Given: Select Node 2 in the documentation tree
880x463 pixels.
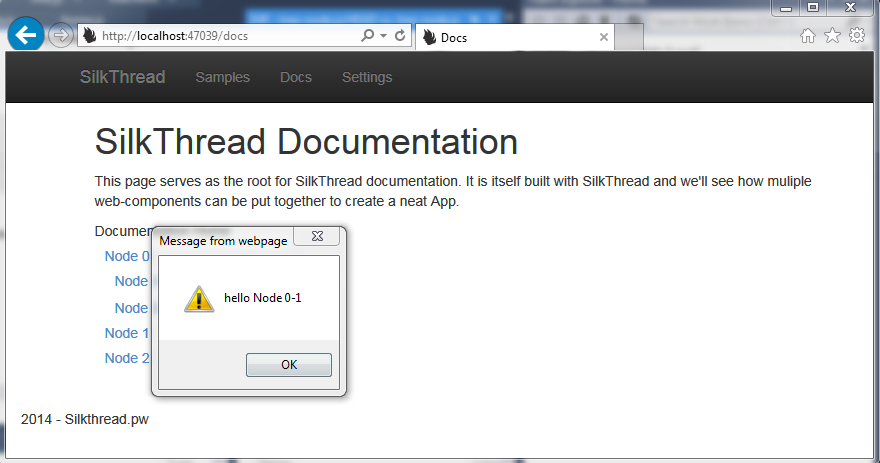Looking at the screenshot, I should tap(121, 358).
